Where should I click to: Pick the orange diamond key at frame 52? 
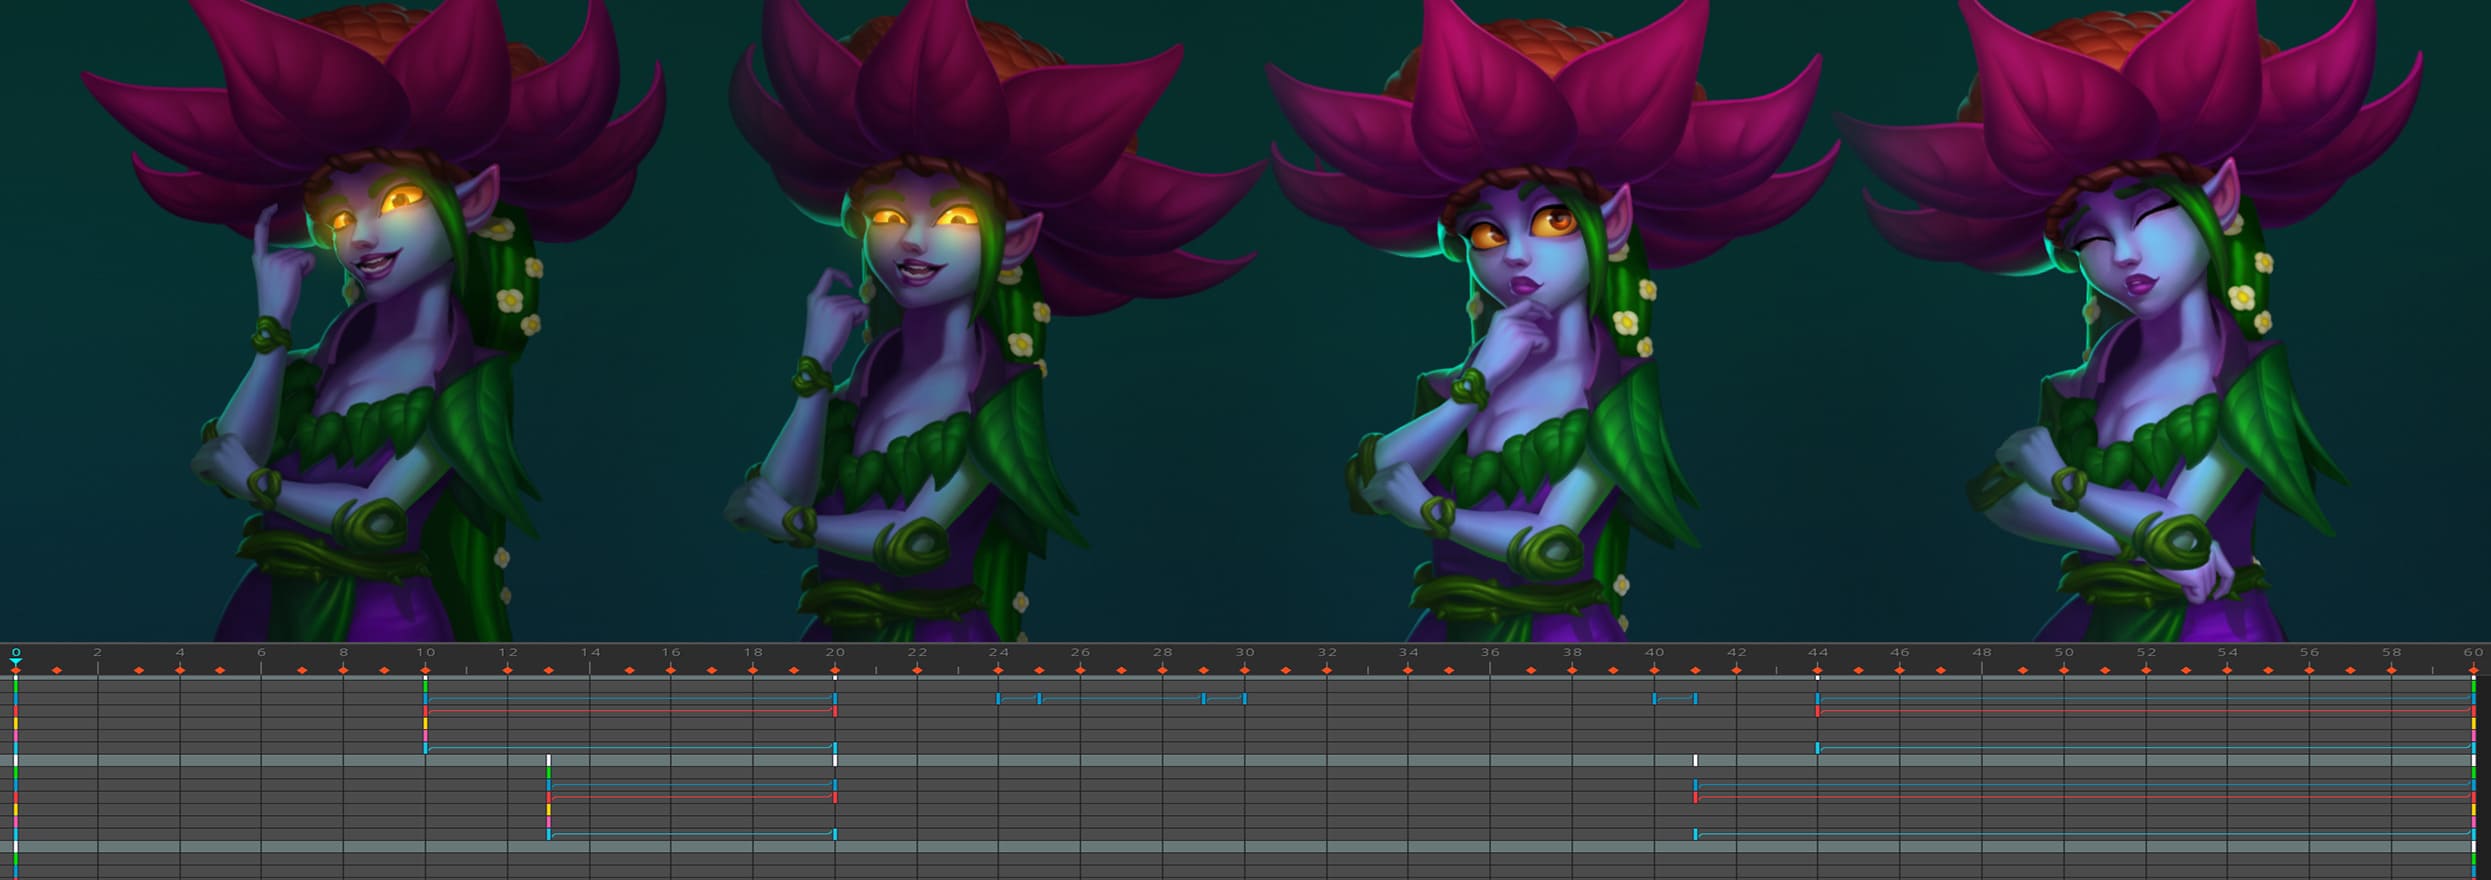coord(2146,670)
